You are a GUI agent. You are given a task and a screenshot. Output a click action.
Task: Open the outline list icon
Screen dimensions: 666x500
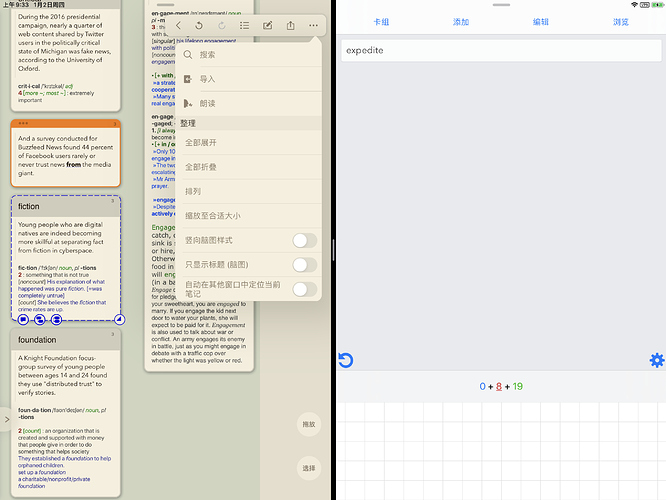(244, 25)
